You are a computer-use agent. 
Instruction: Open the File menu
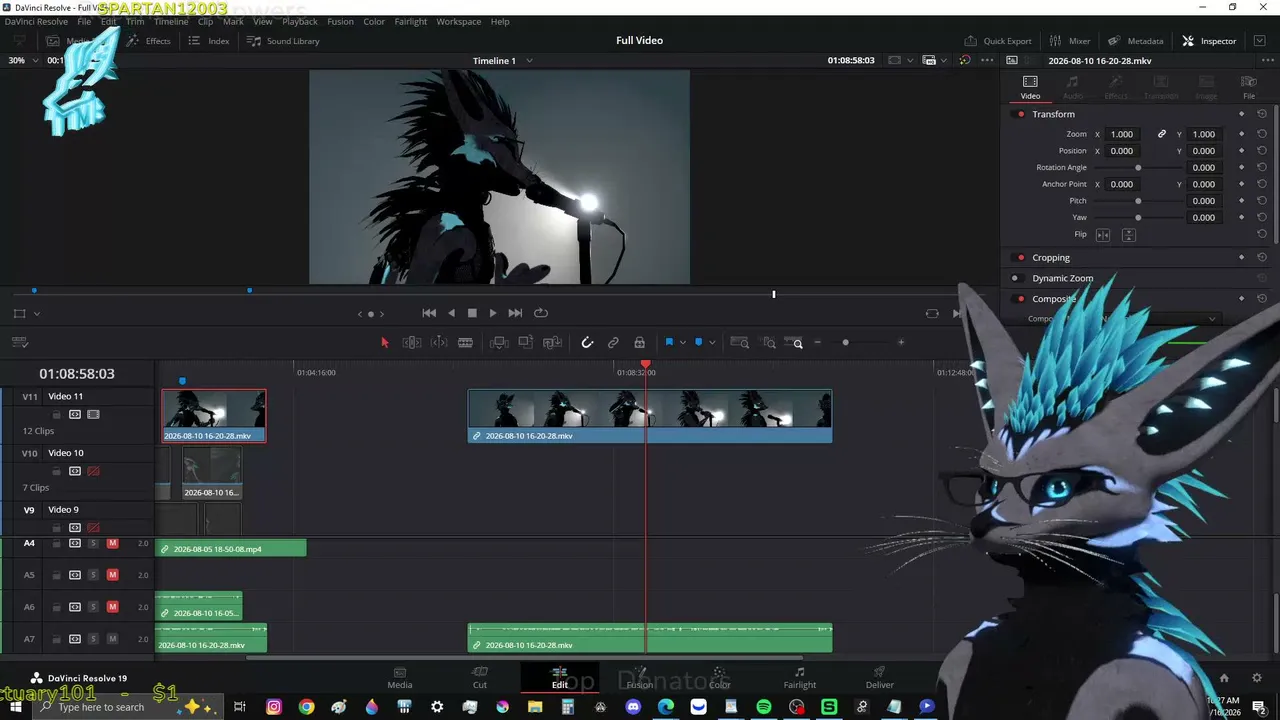(84, 21)
